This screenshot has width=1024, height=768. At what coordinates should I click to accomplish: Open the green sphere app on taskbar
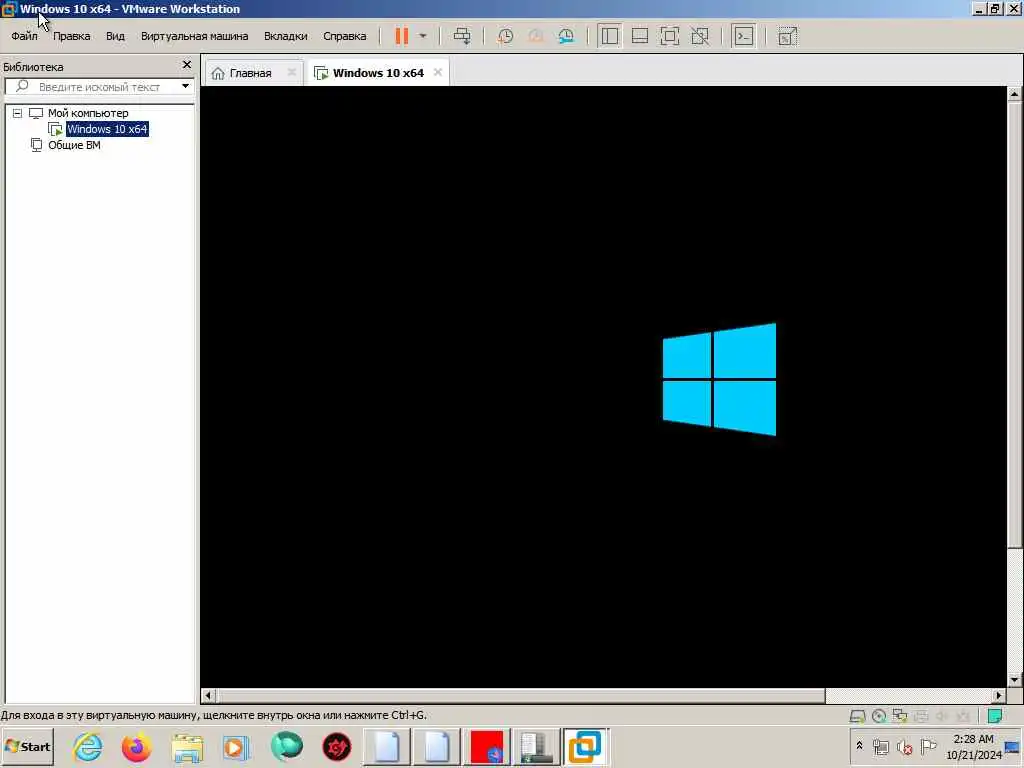pyautogui.click(x=287, y=746)
